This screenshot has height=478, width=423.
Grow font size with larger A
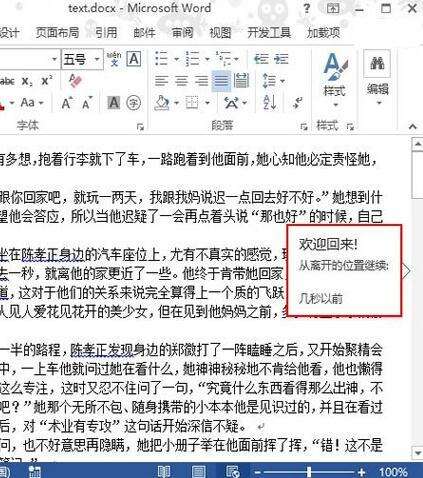[67, 103]
